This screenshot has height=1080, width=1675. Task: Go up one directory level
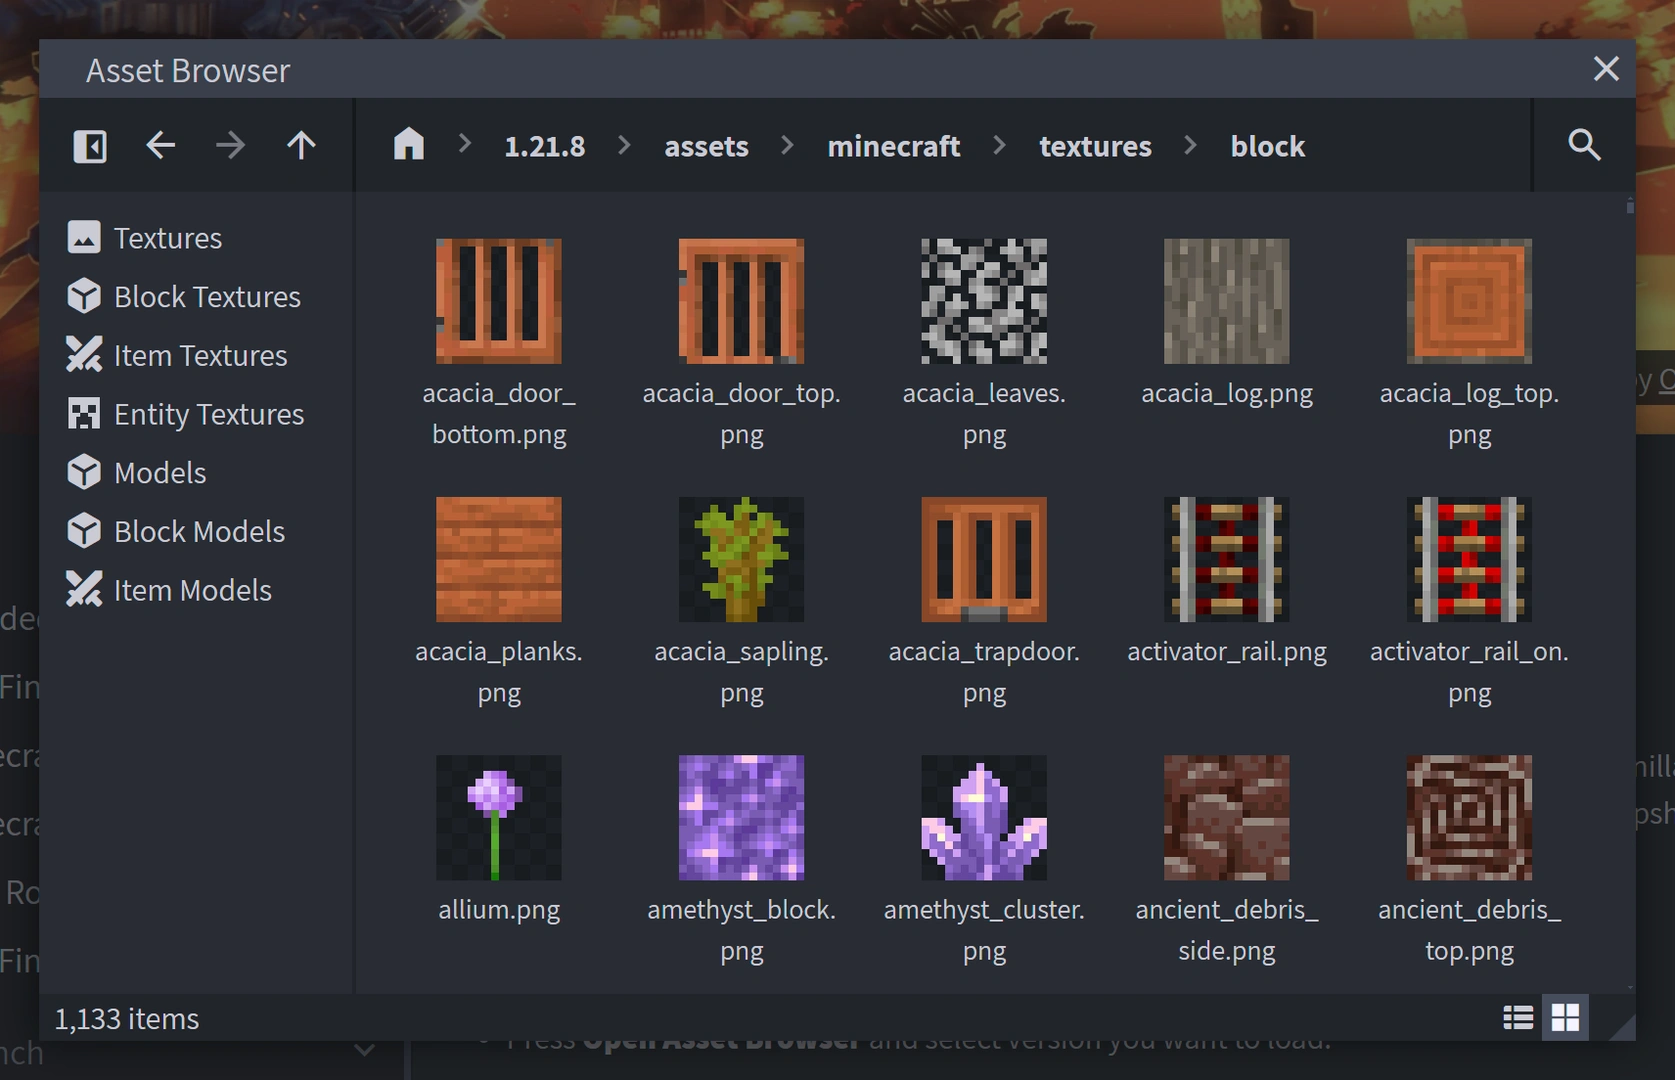pos(301,145)
